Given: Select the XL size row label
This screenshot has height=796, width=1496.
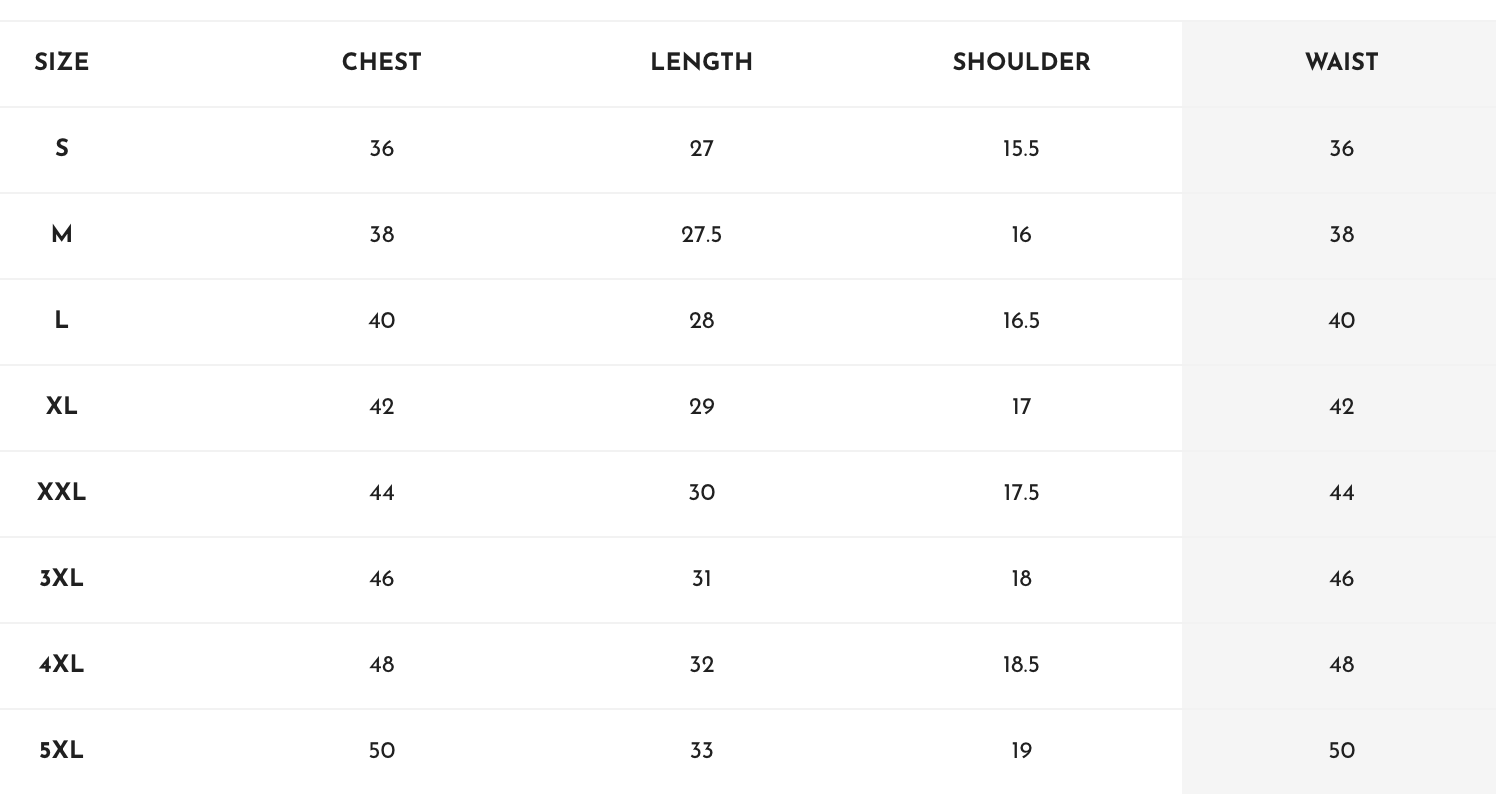Looking at the screenshot, I should click(61, 407).
